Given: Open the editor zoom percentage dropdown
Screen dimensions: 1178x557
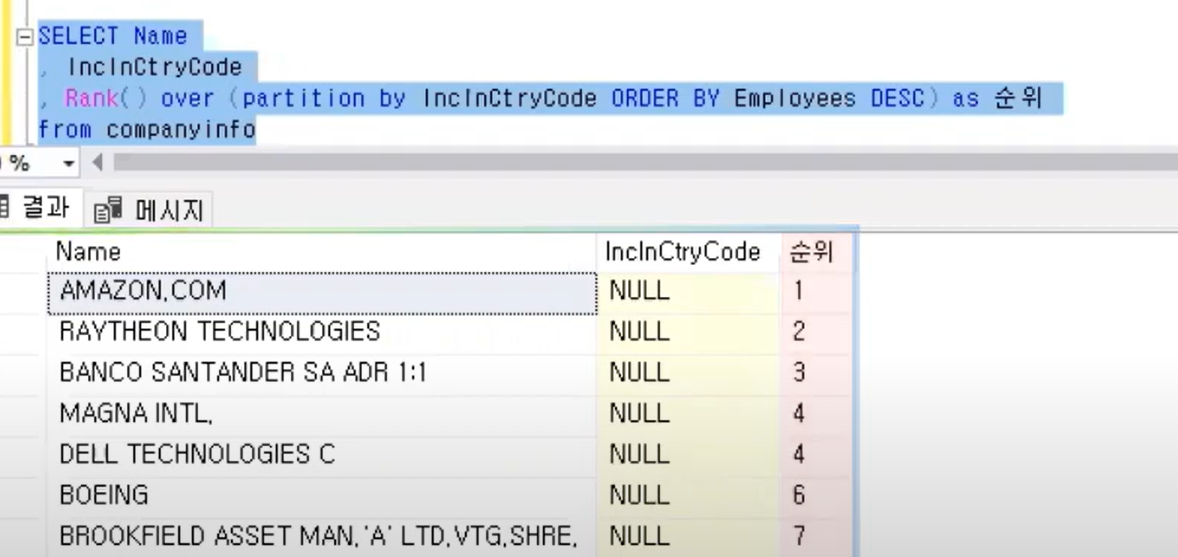Looking at the screenshot, I should (x=68, y=163).
